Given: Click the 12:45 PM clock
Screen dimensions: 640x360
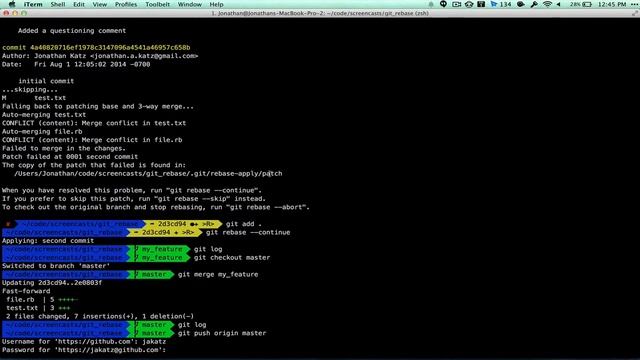Looking at the screenshot, I should click(612, 4).
